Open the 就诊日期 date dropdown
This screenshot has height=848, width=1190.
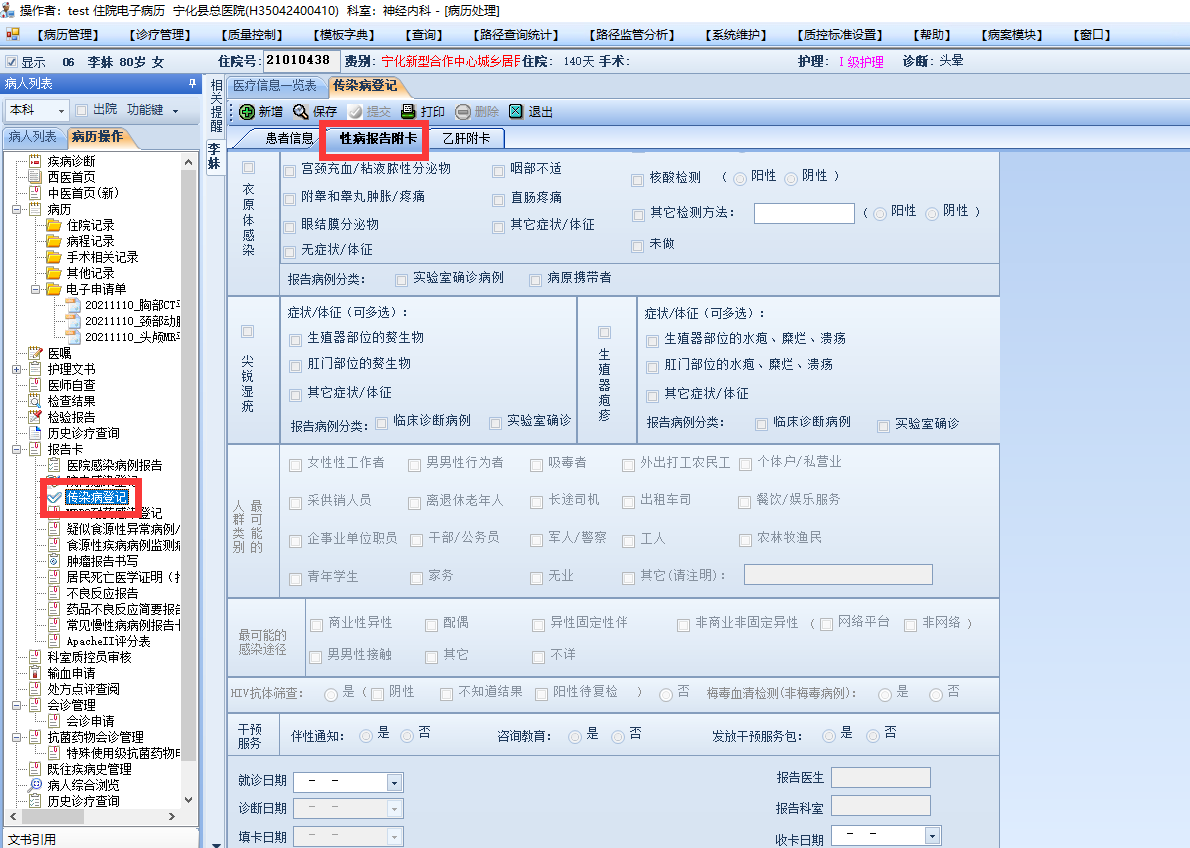pos(394,783)
